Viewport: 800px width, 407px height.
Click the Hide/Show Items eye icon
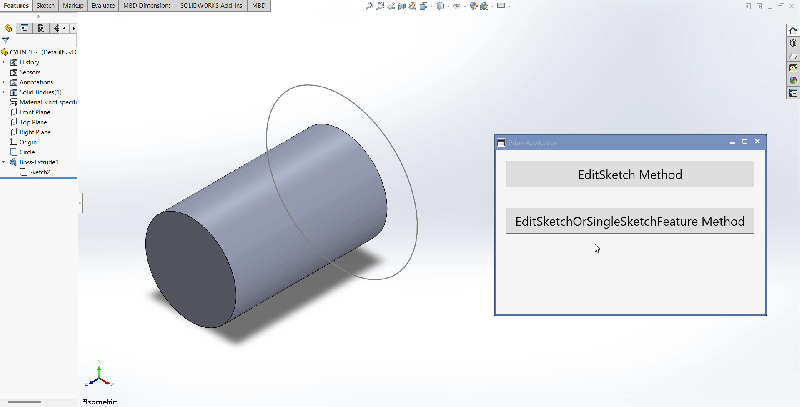click(x=457, y=6)
